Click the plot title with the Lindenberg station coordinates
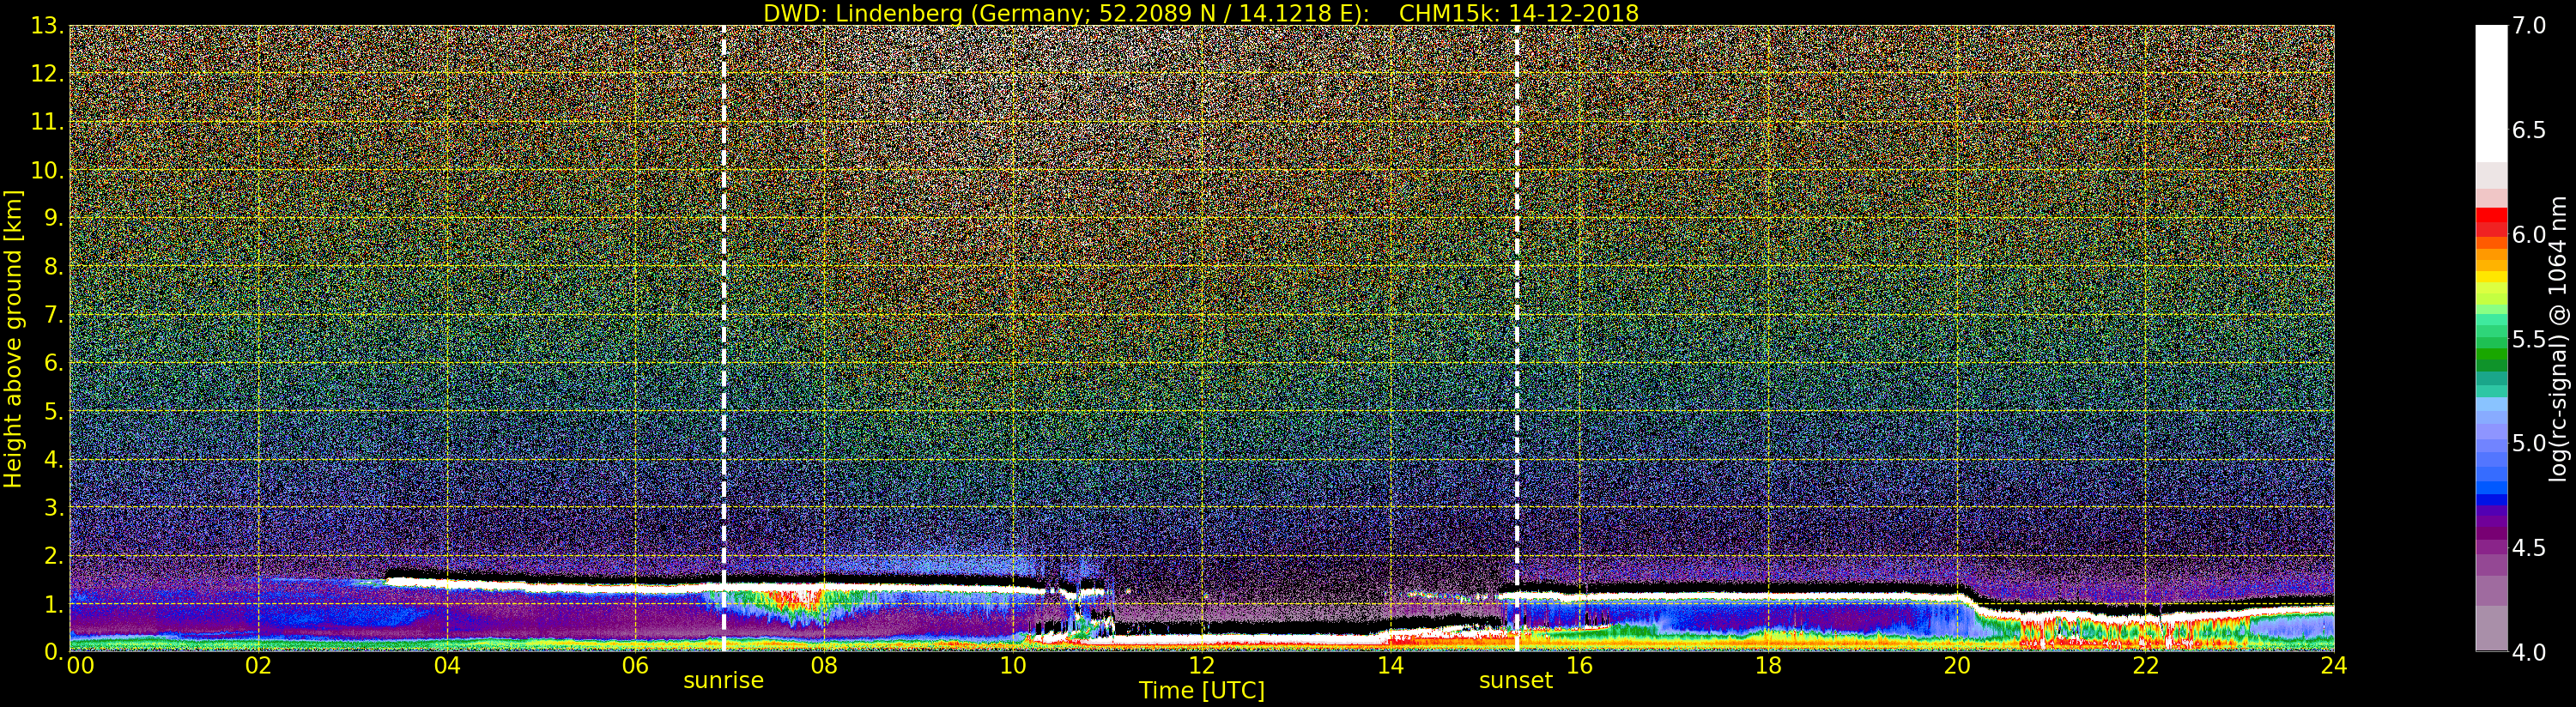Image resolution: width=2576 pixels, height=707 pixels. click(x=1200, y=13)
